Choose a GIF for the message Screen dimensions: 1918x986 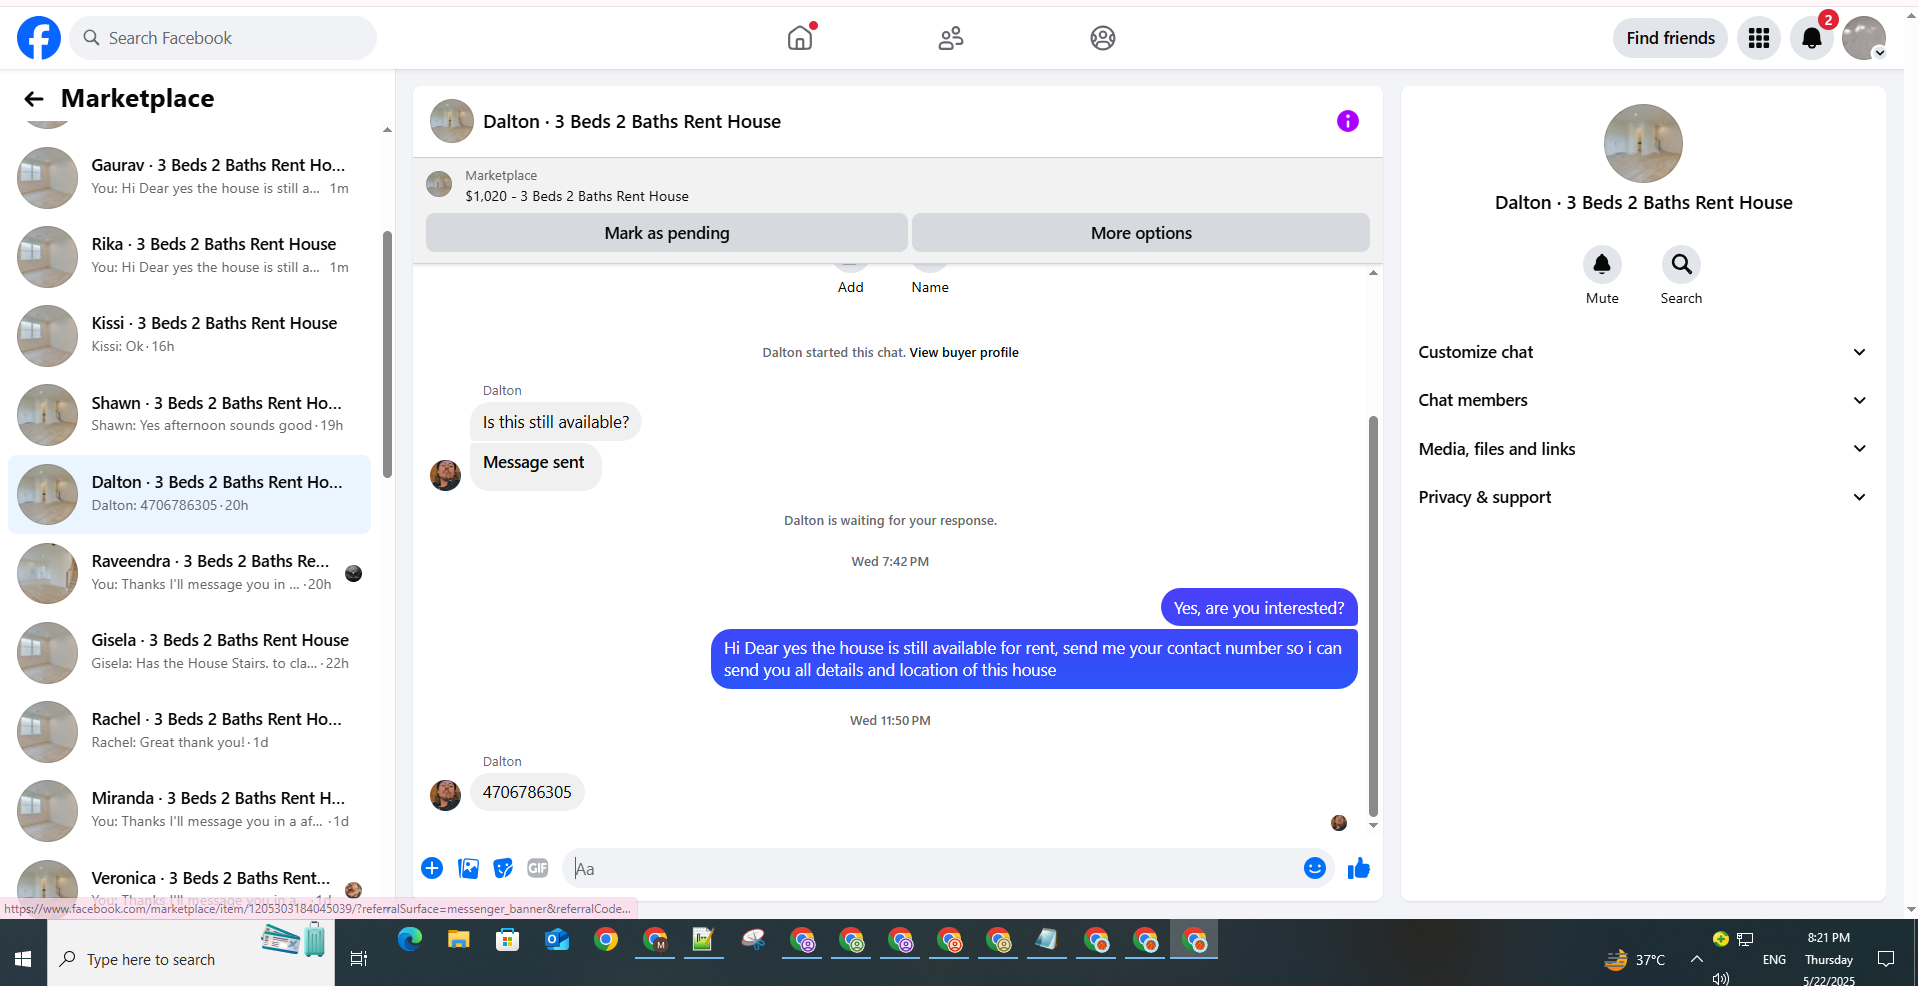coord(538,868)
